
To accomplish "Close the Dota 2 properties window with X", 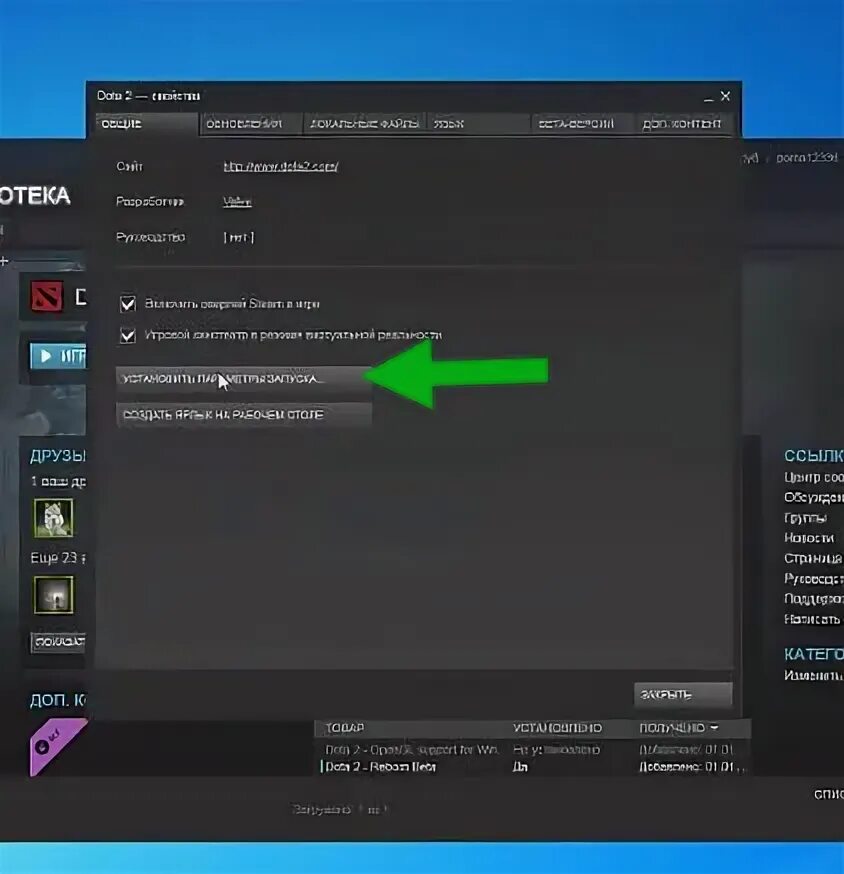I will point(725,96).
